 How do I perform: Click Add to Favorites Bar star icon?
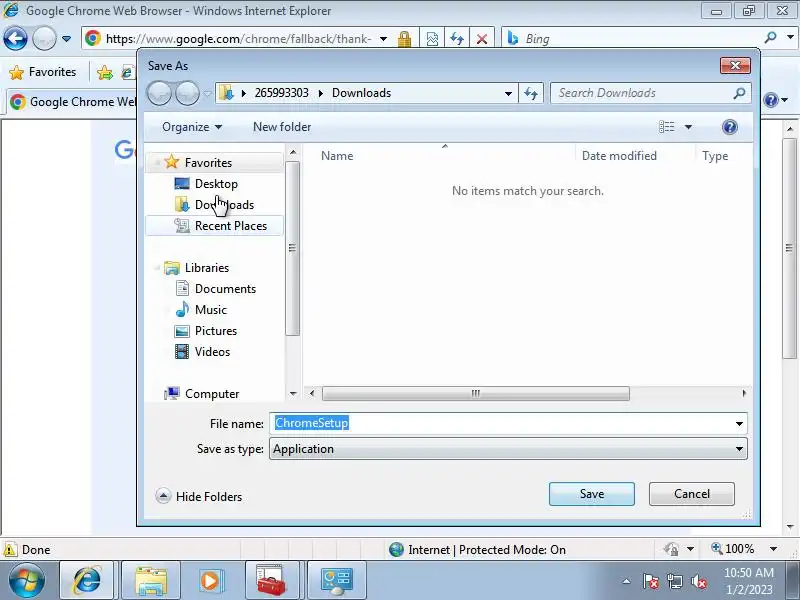pyautogui.click(x=105, y=72)
